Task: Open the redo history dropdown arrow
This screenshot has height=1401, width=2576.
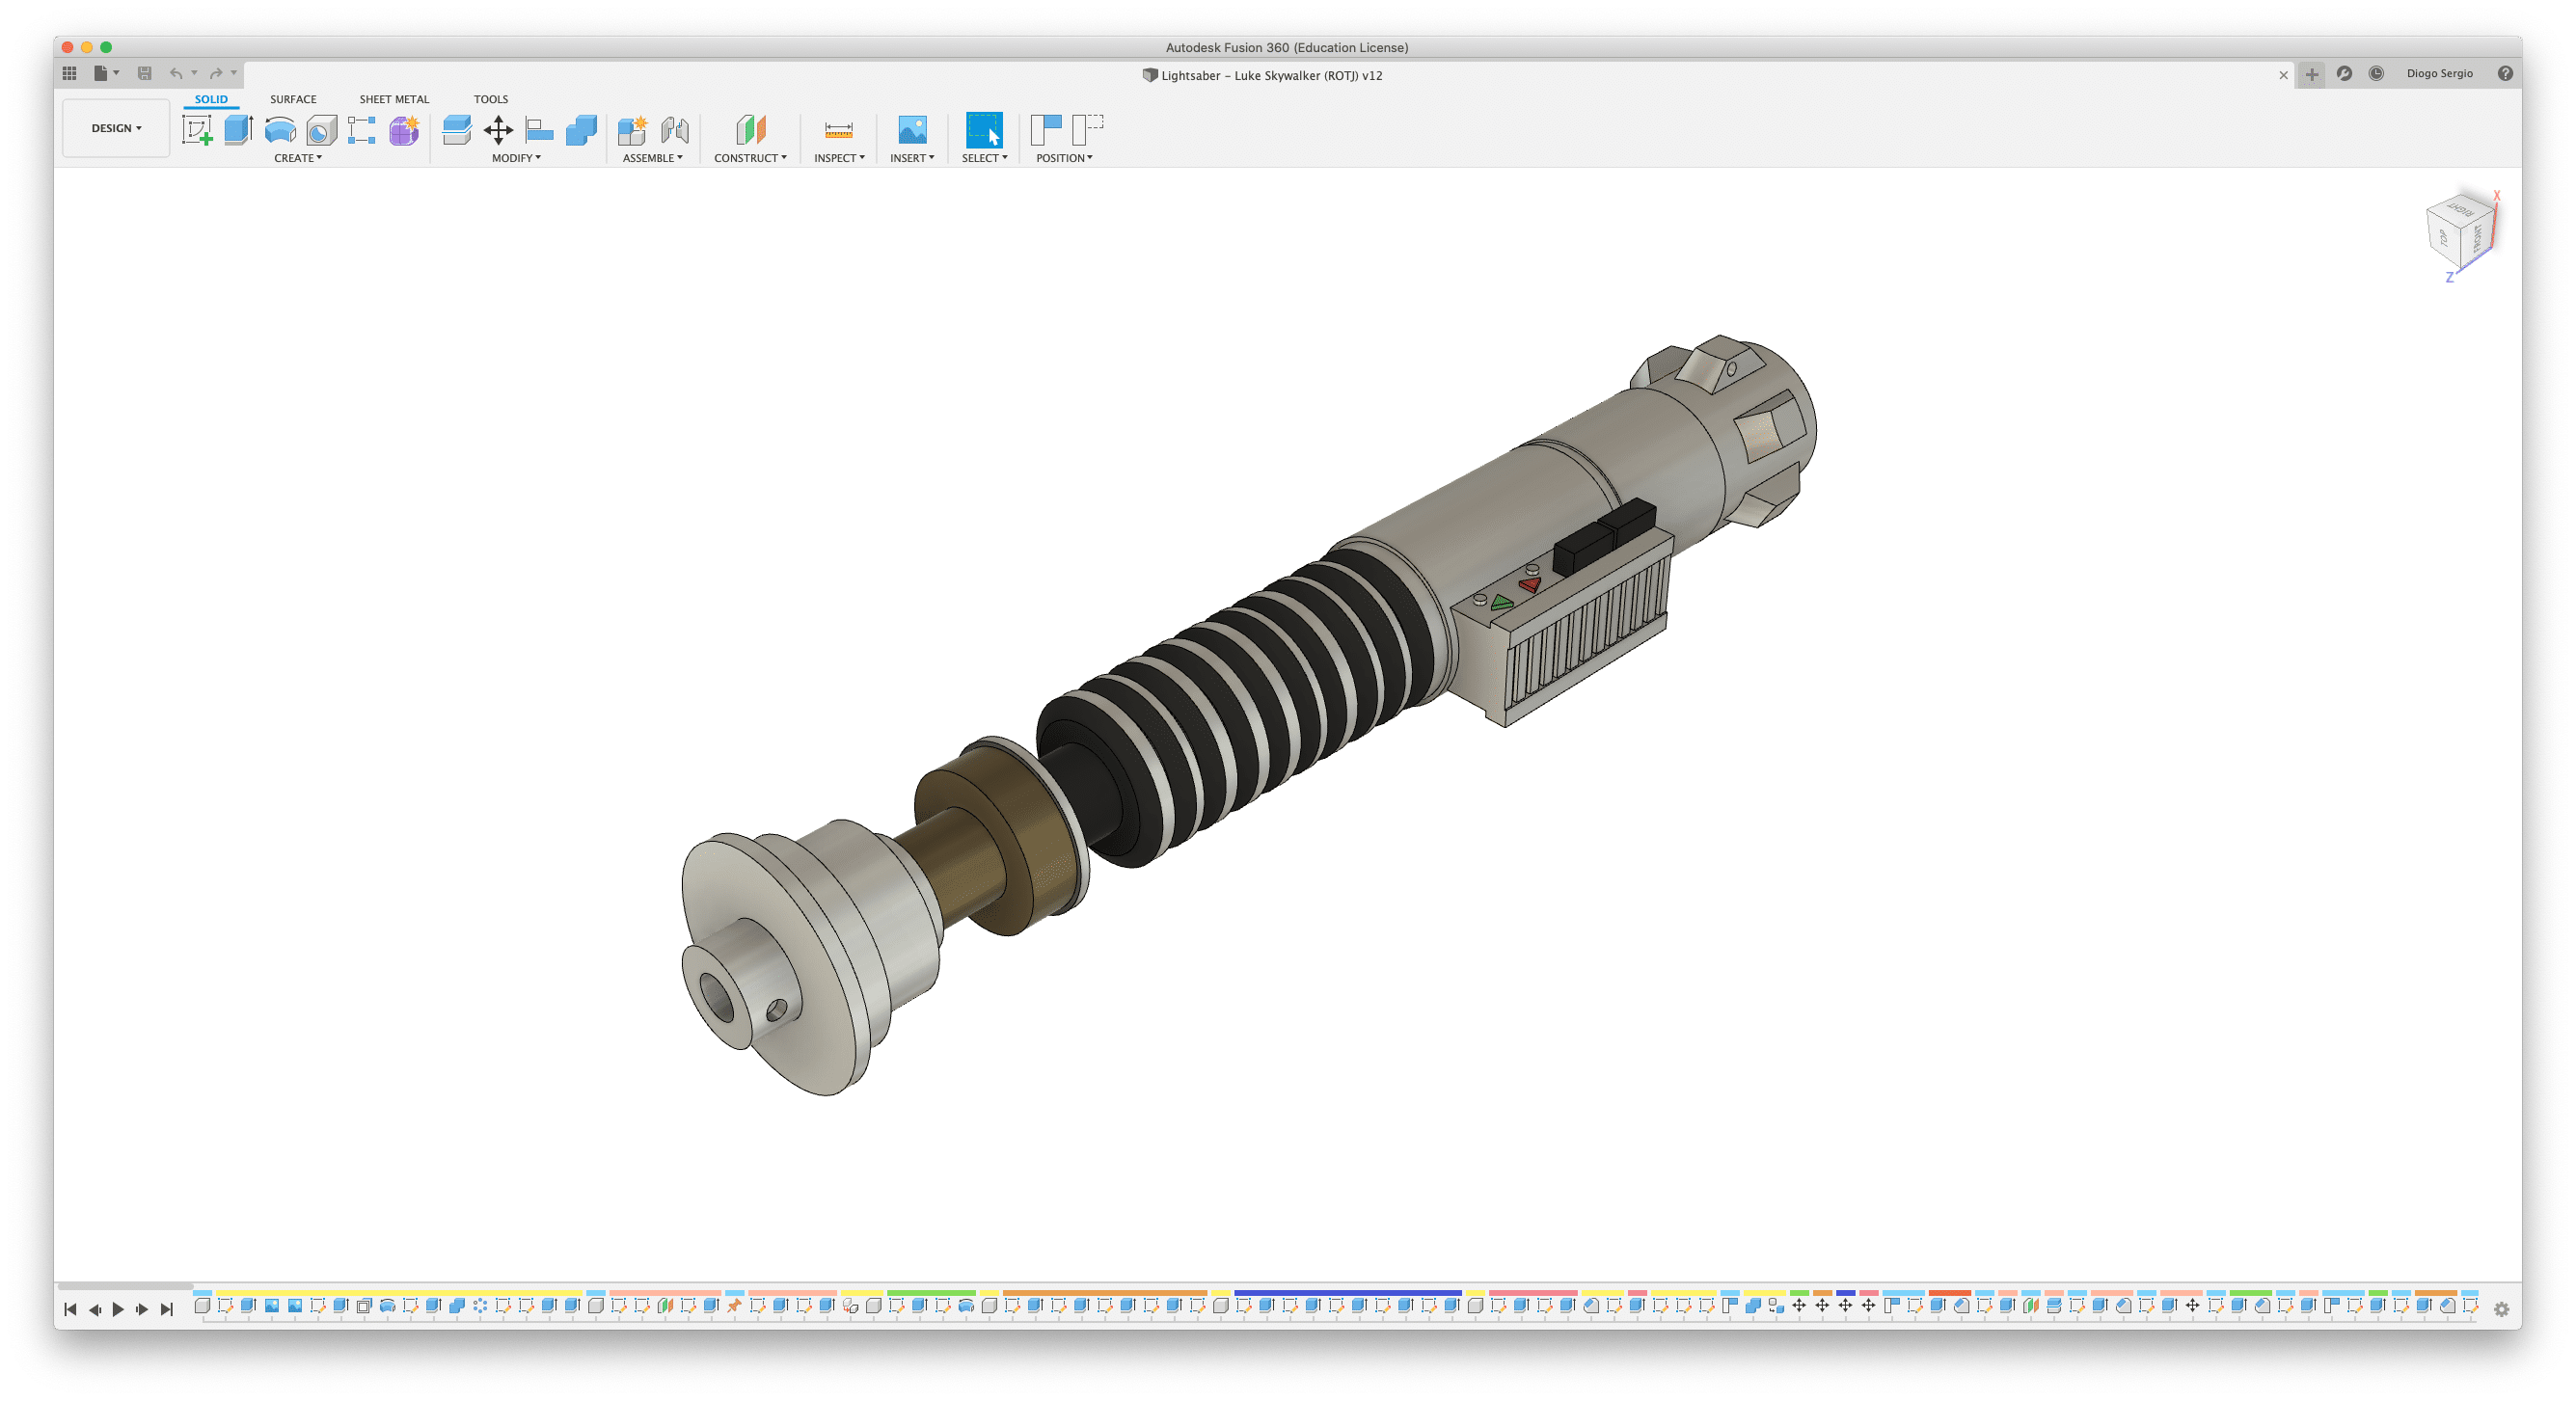Action: point(234,73)
